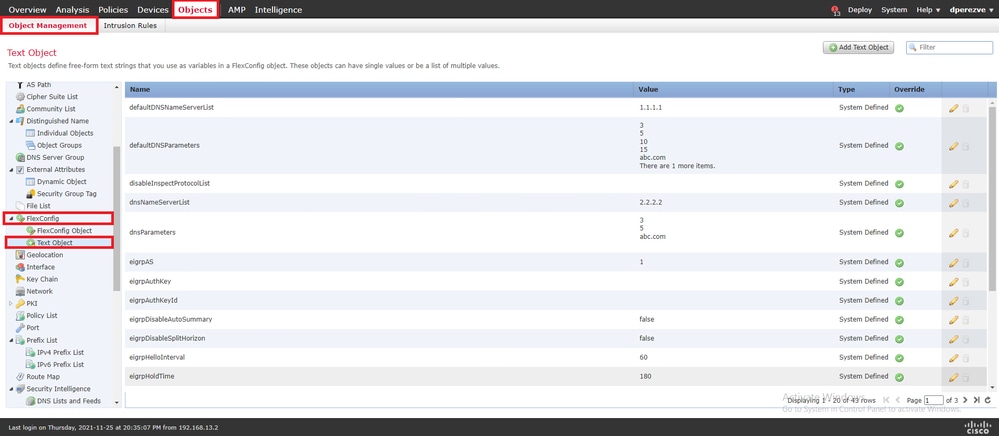This screenshot has height=436, width=999.
Task: Edit dnsNameServerList with its pencil icon
Action: click(953, 203)
